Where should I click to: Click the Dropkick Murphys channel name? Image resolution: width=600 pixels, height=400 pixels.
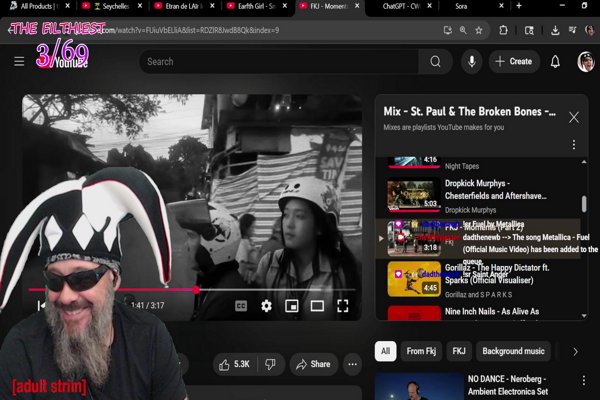click(x=470, y=210)
